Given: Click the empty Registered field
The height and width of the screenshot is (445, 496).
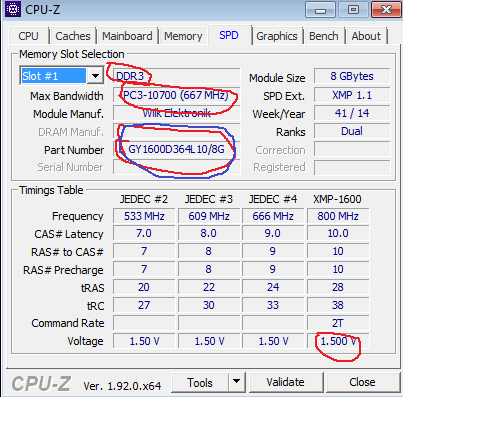Looking at the screenshot, I should click(352, 167).
